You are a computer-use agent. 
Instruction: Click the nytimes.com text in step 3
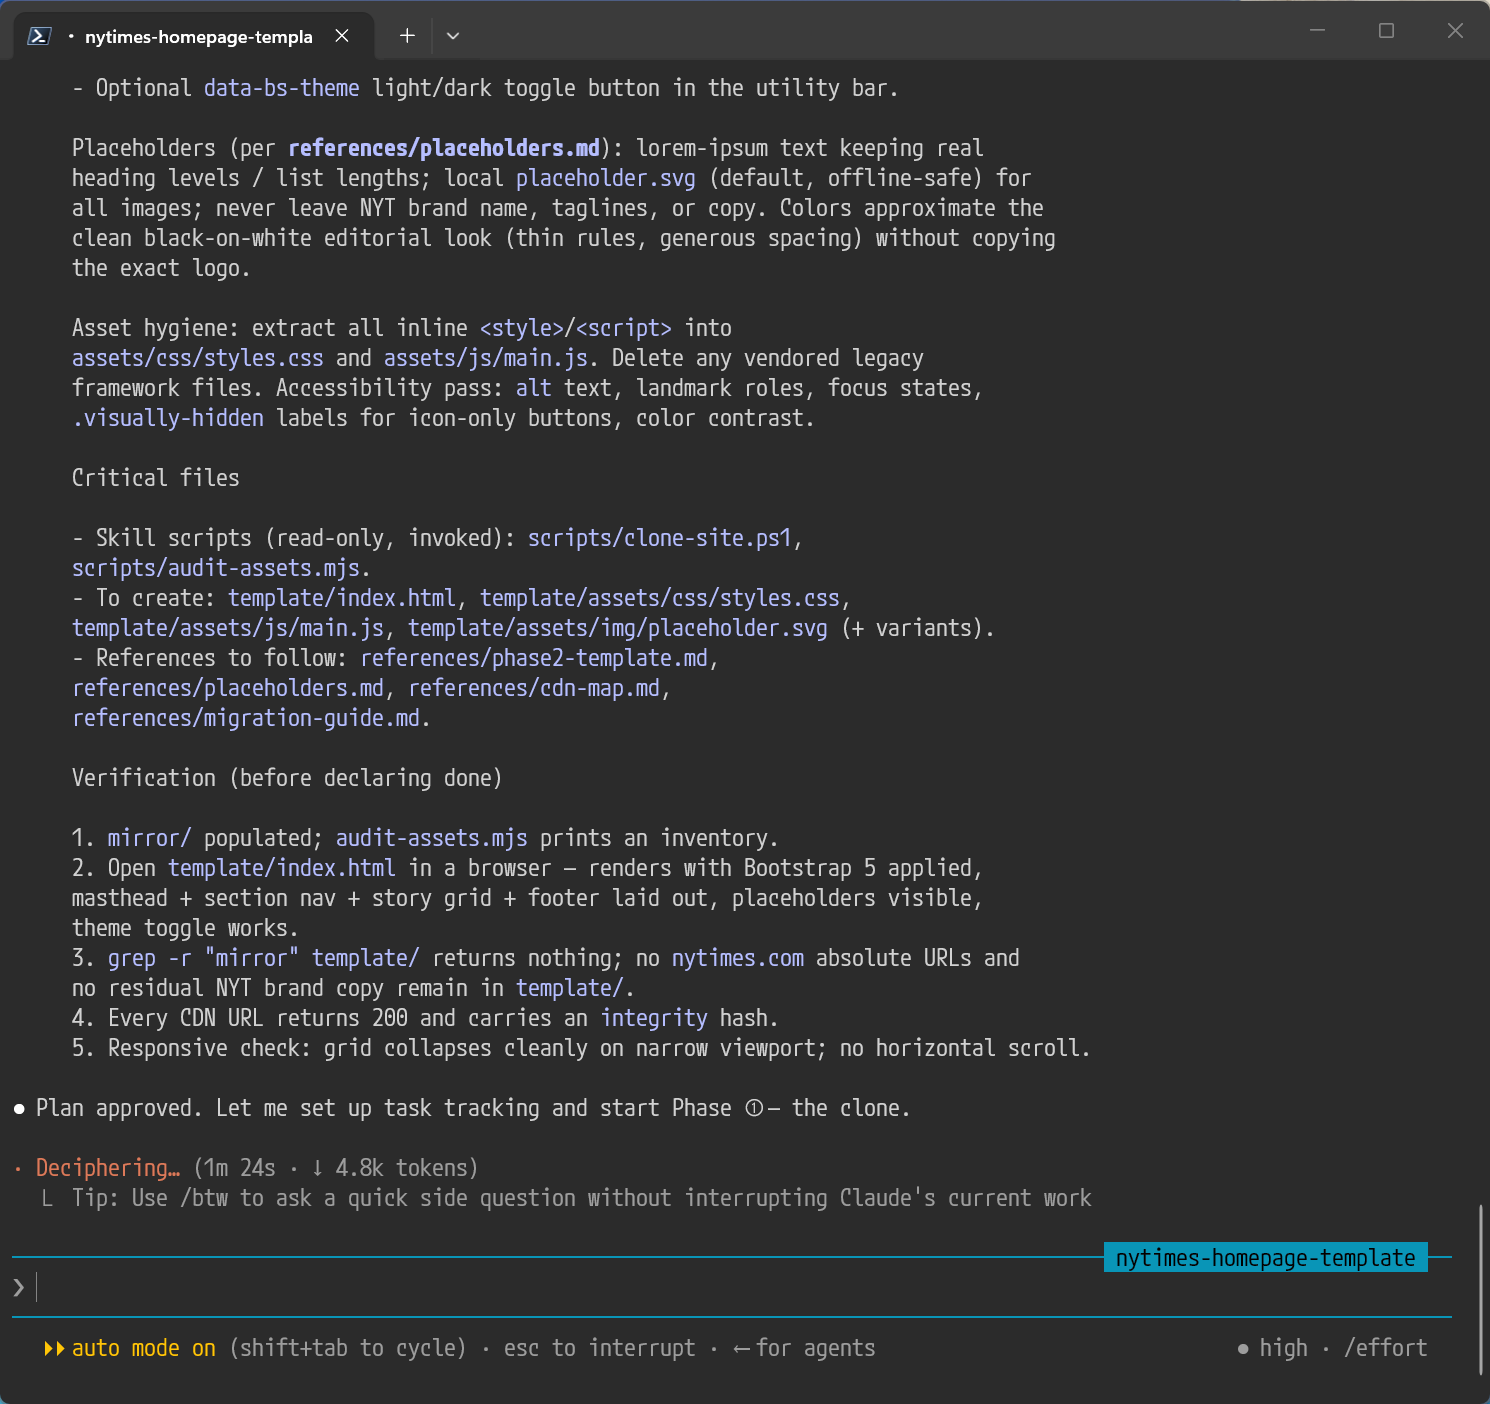(738, 958)
